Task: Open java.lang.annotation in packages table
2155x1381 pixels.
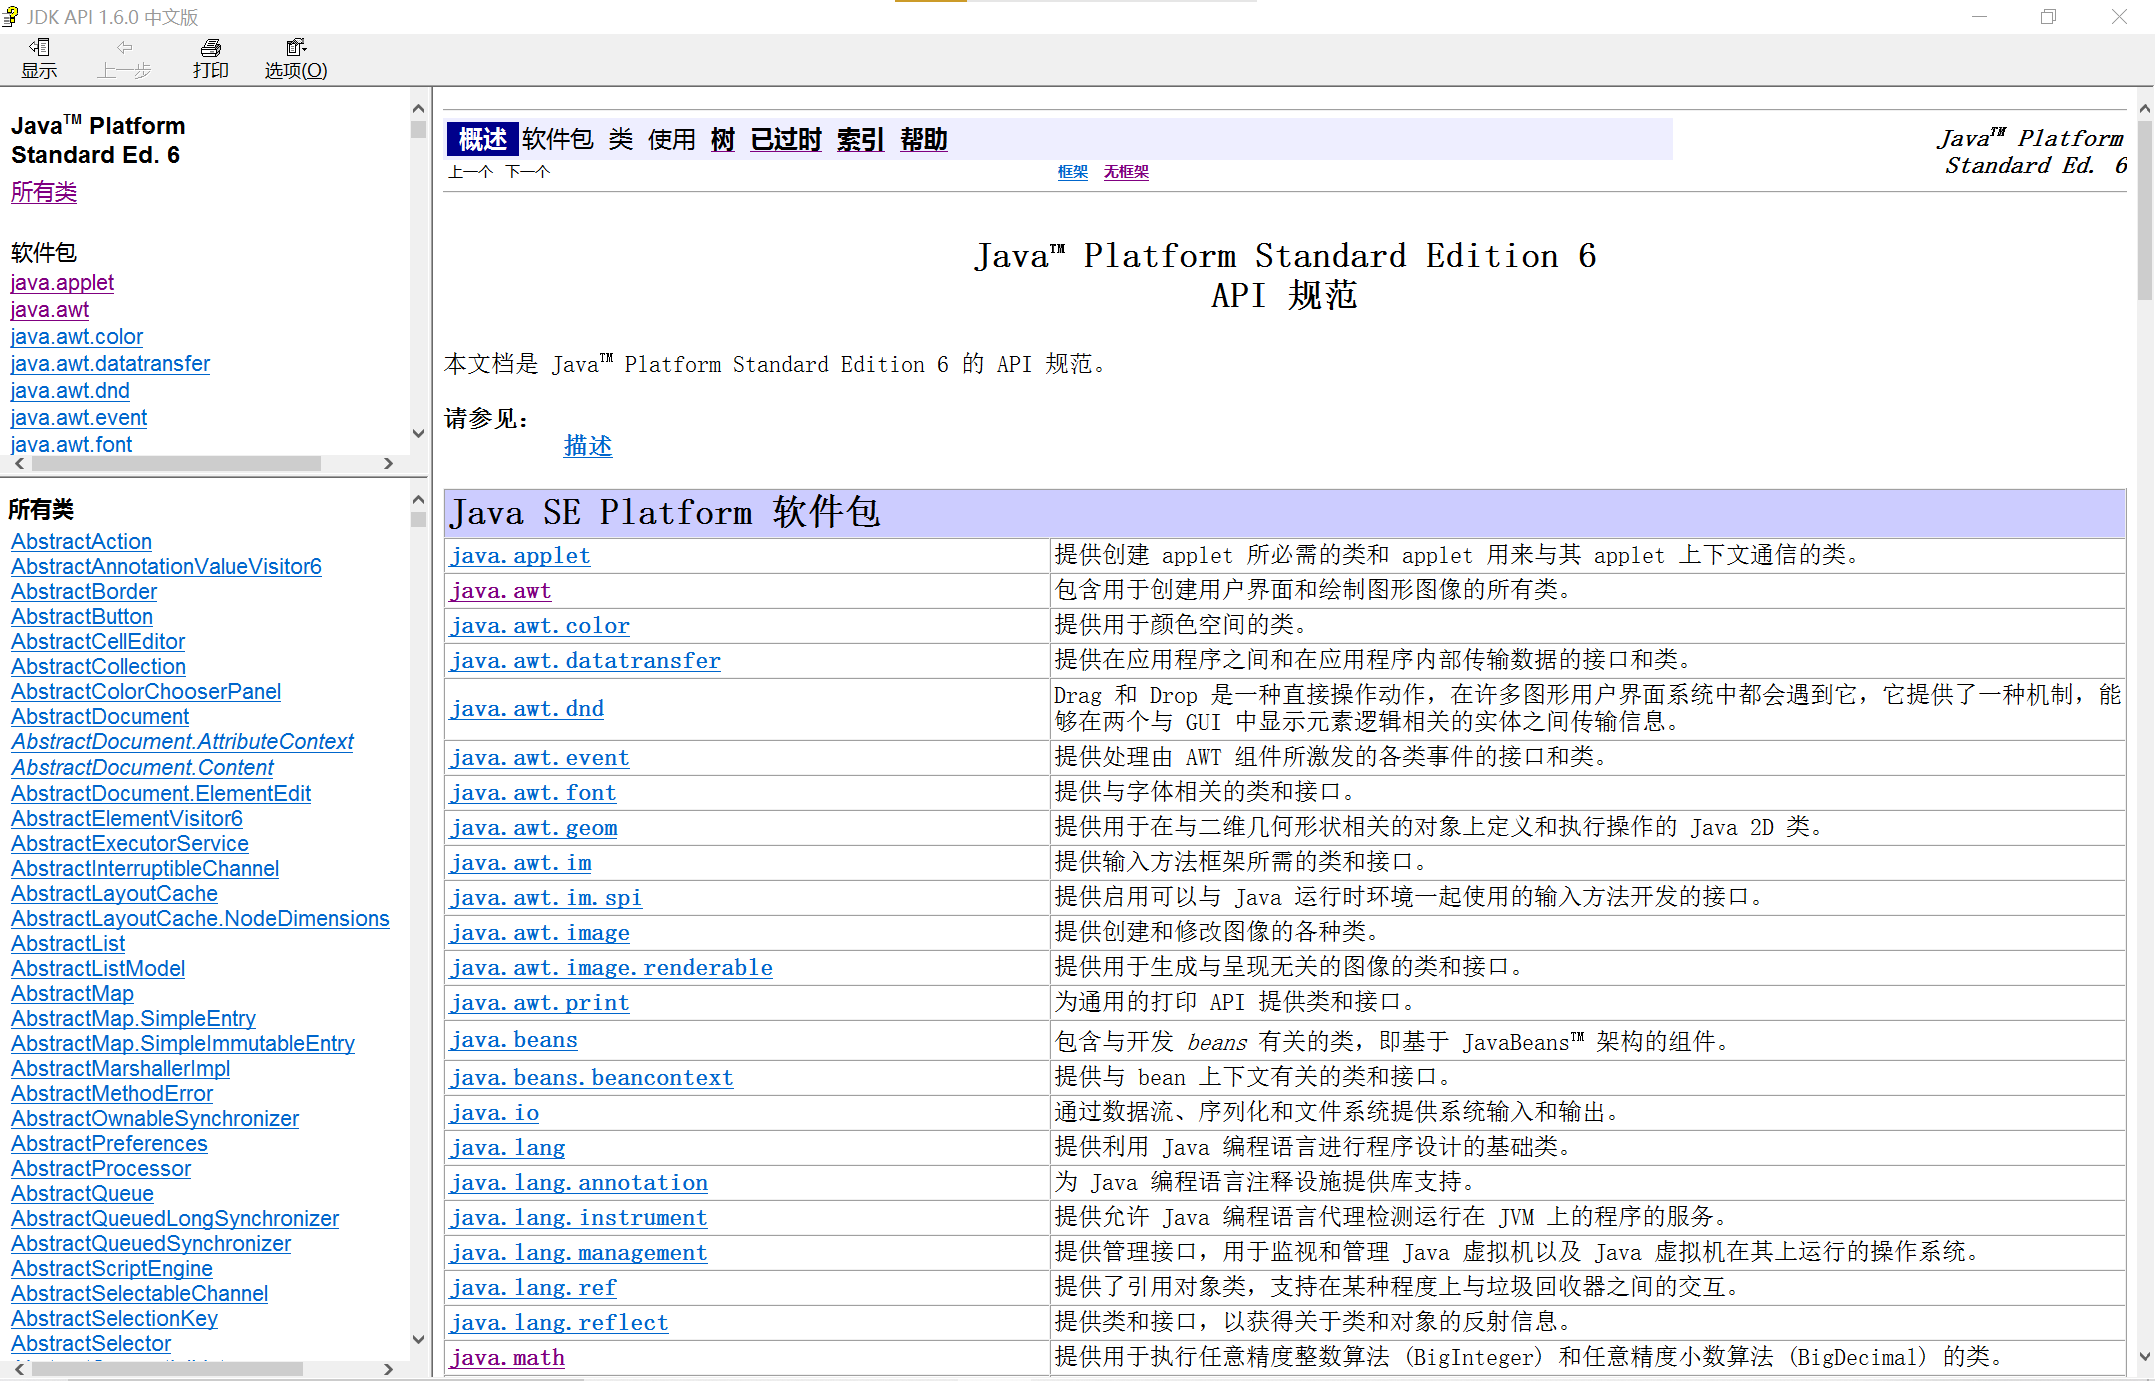Action: [x=578, y=1182]
